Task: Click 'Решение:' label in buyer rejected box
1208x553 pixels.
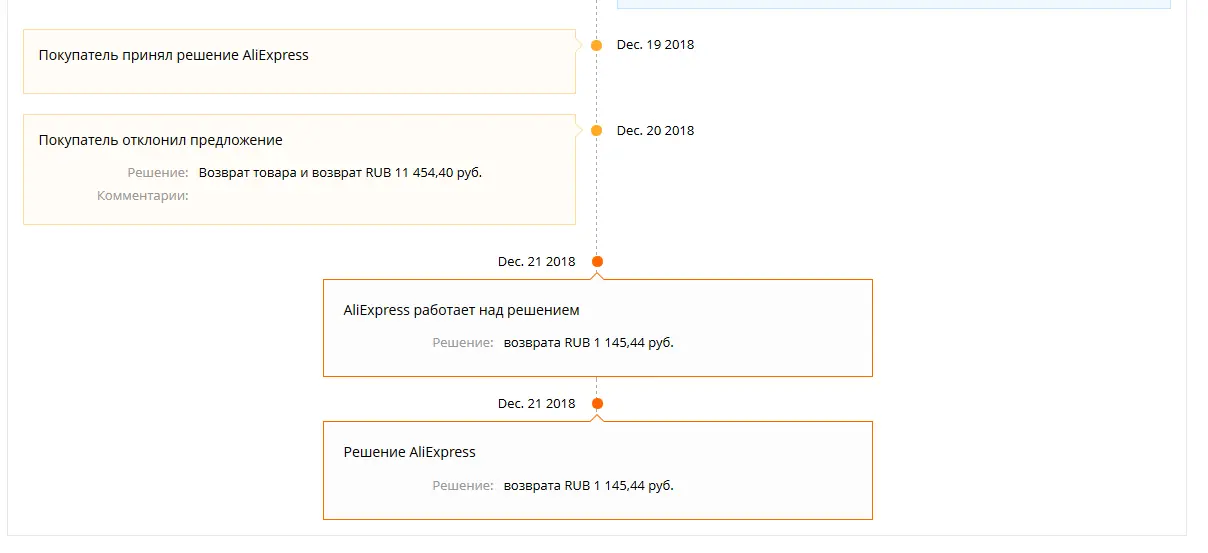Action: pos(158,173)
